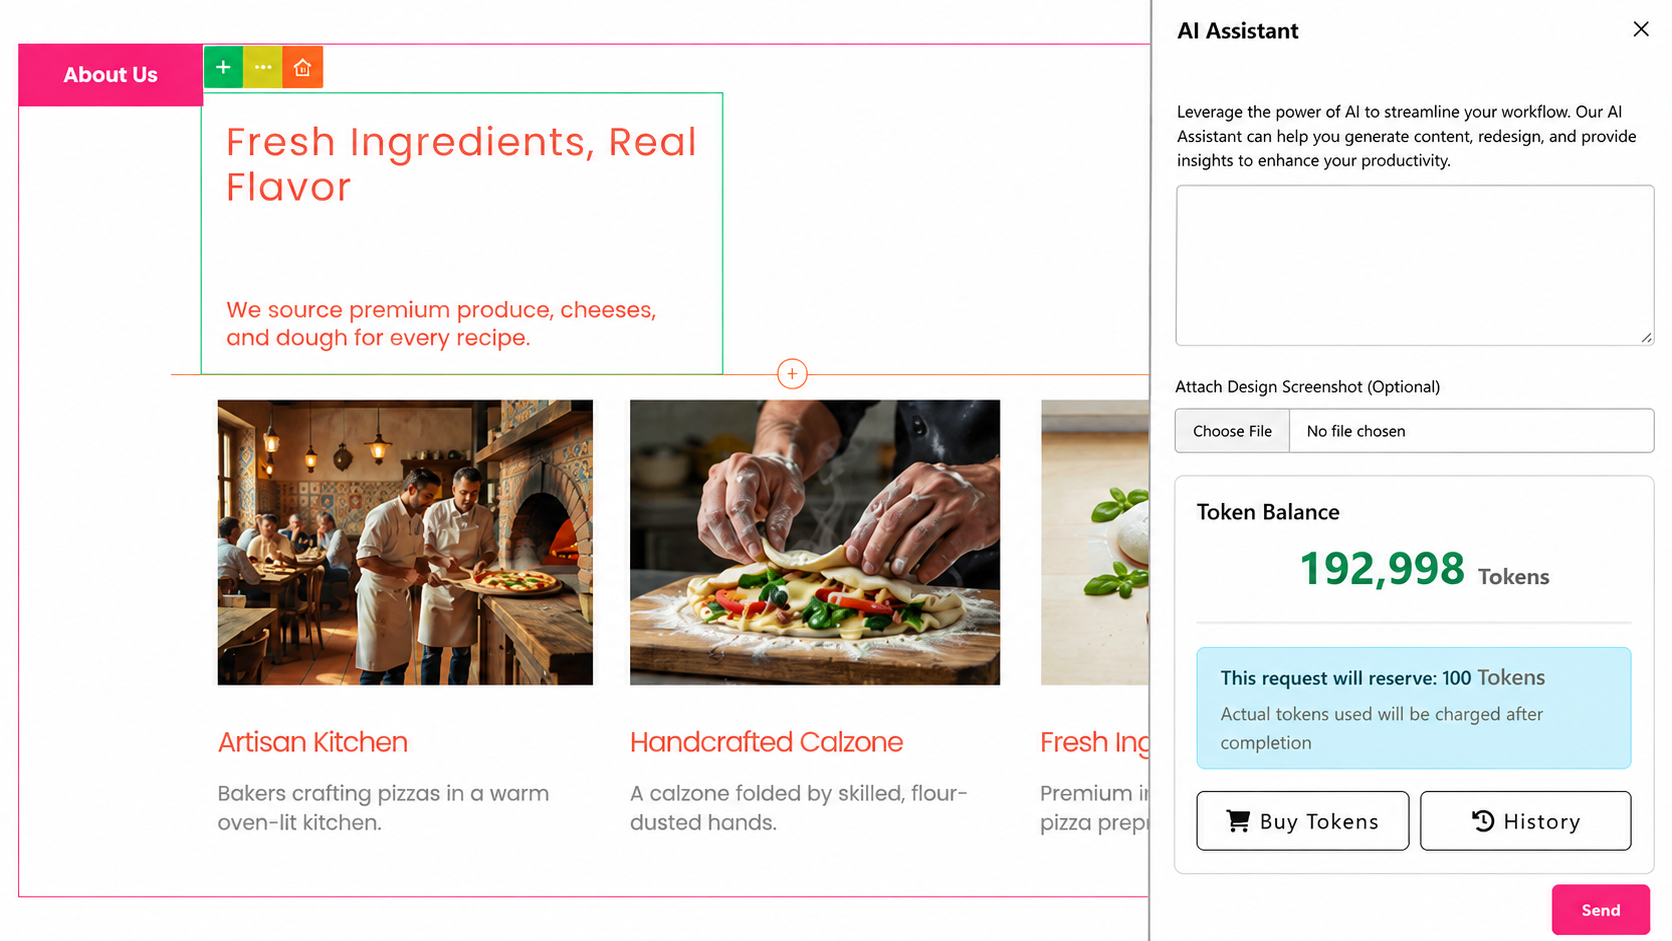Click the green plus add-element icon

(223, 67)
